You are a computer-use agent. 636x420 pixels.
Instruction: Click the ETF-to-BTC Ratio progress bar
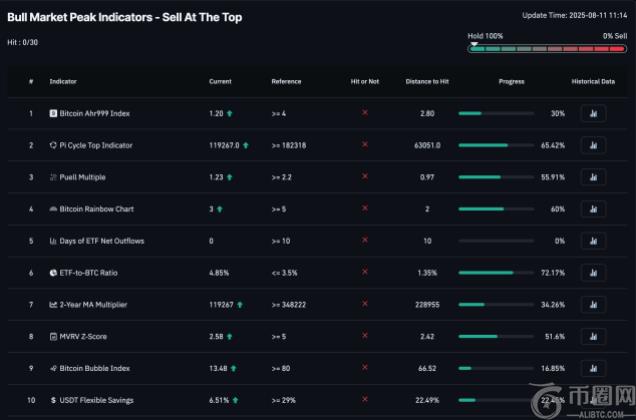click(498, 273)
